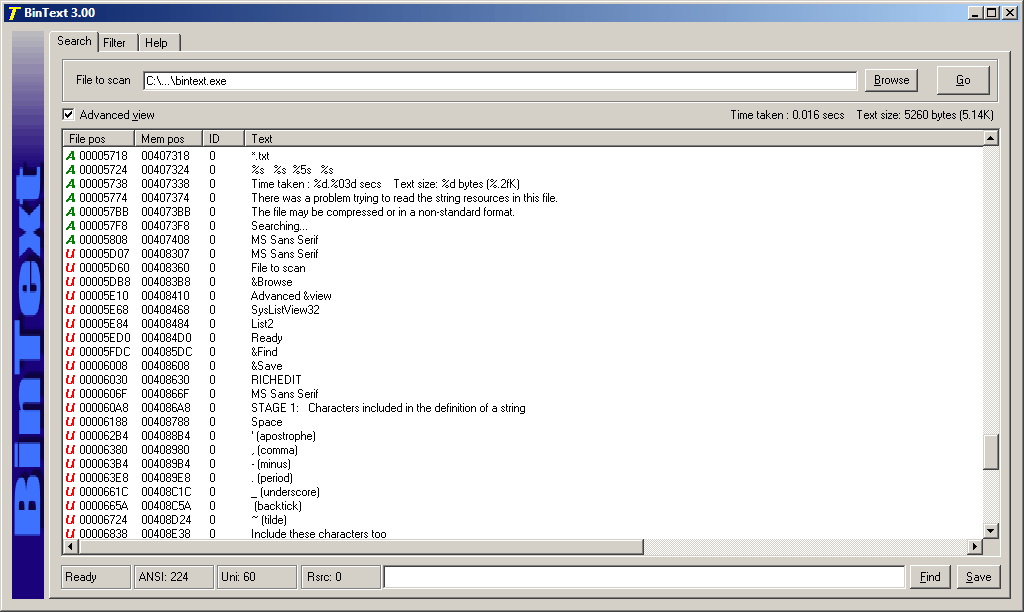Viewport: 1024px width, 612px height.
Task: Select the MS Sans Serif row at 0000606F
Action: click(522, 394)
